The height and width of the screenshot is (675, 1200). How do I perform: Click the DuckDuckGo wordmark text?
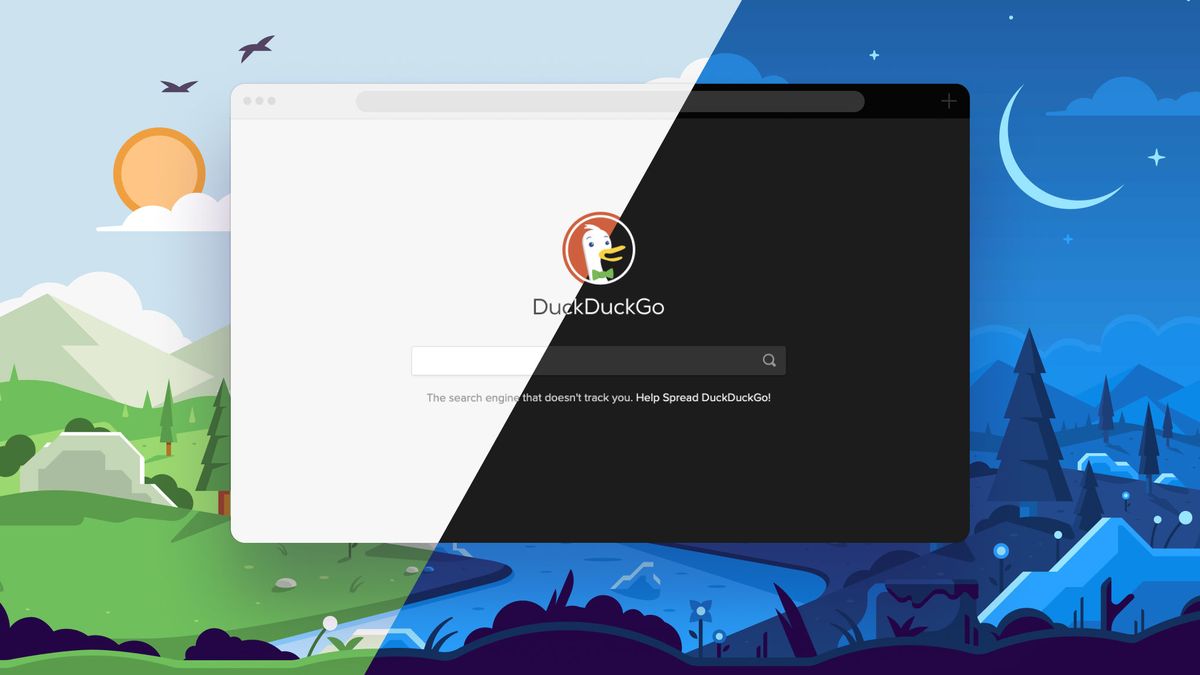(x=598, y=308)
